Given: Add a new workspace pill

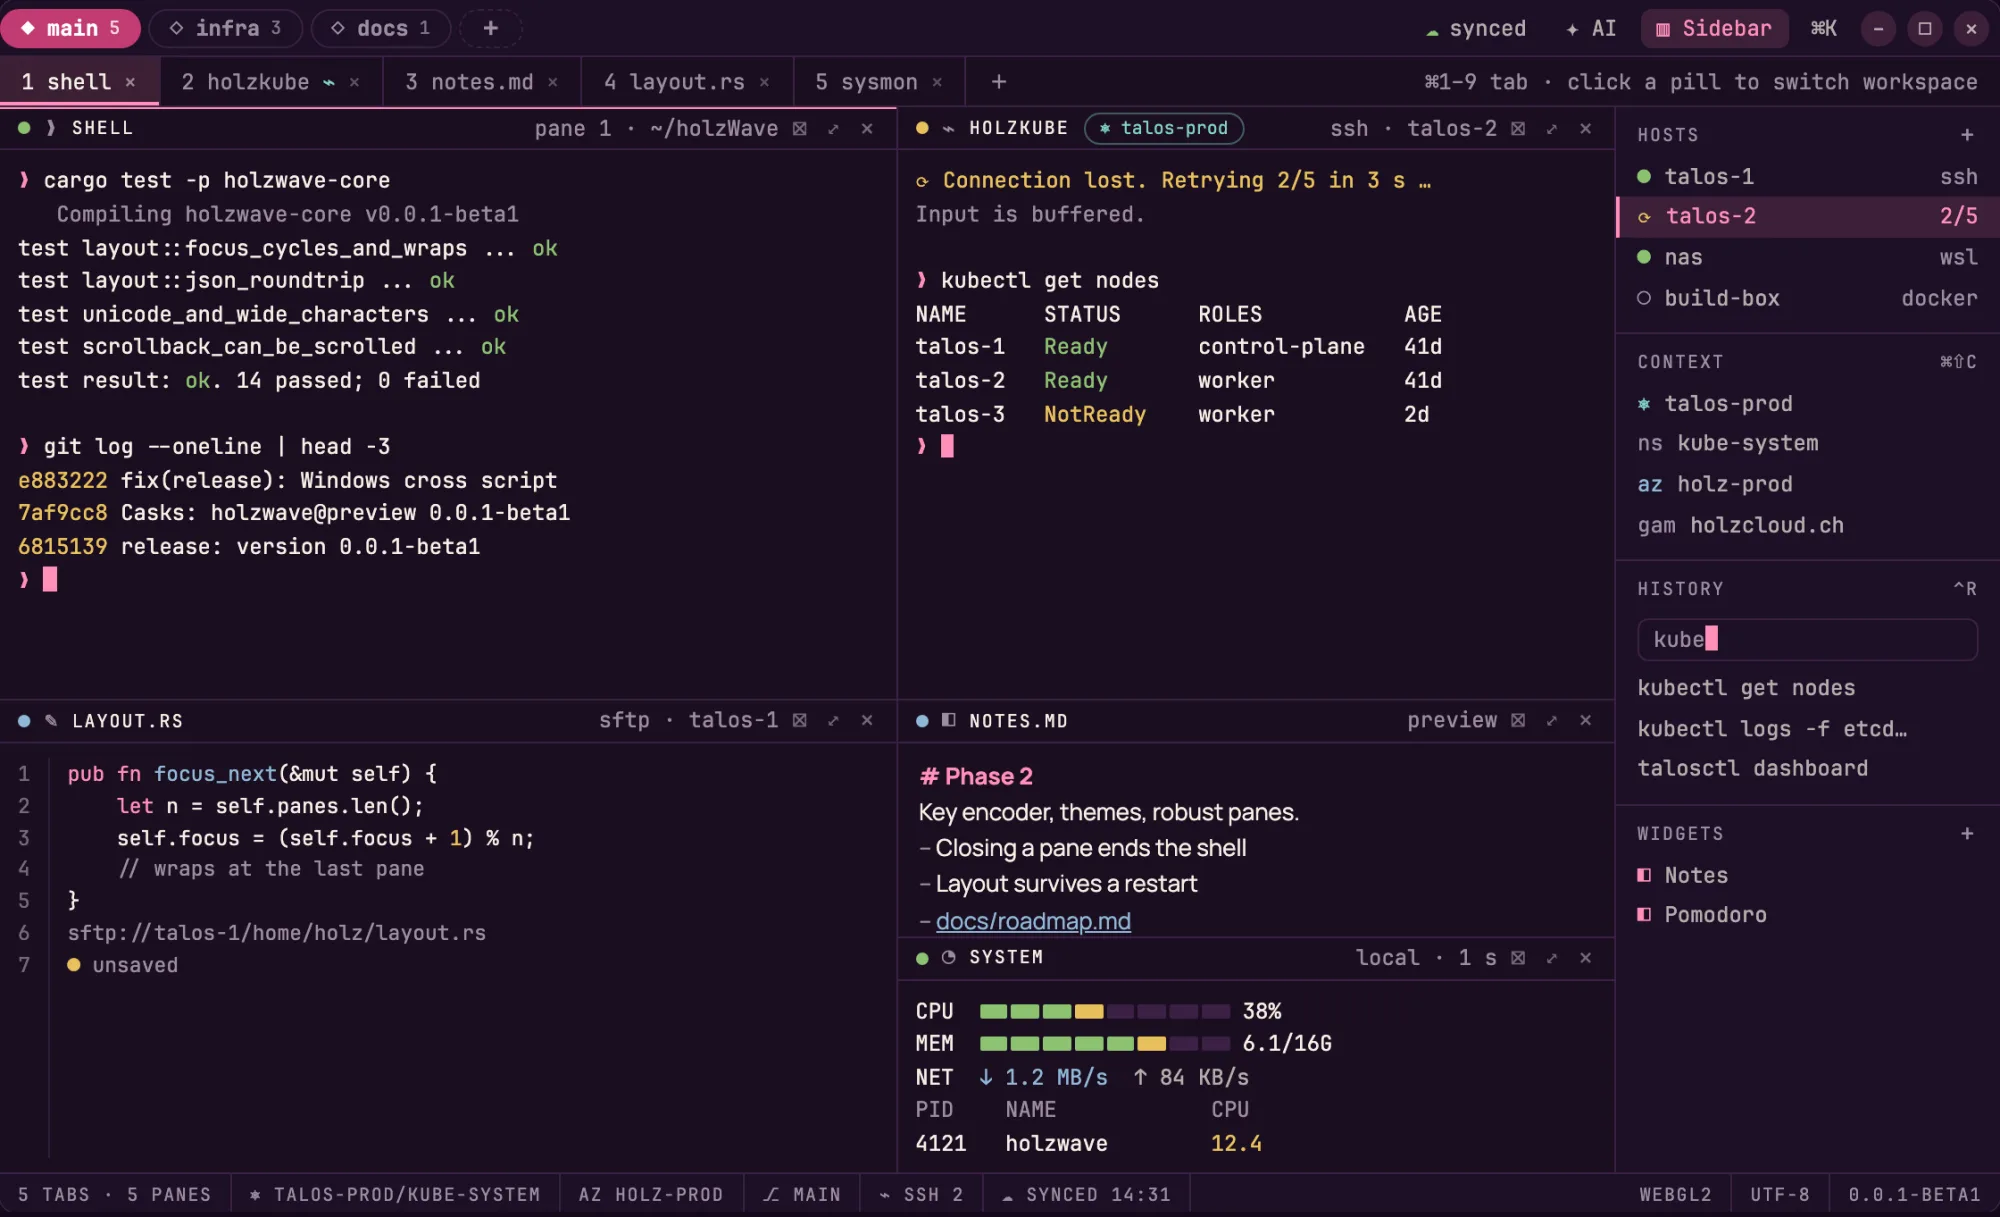Looking at the screenshot, I should 491,28.
